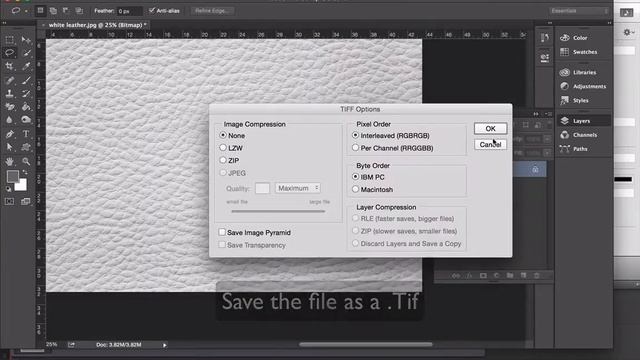Select the Move tool
Viewport: 640px width, 360px height.
coord(26,40)
